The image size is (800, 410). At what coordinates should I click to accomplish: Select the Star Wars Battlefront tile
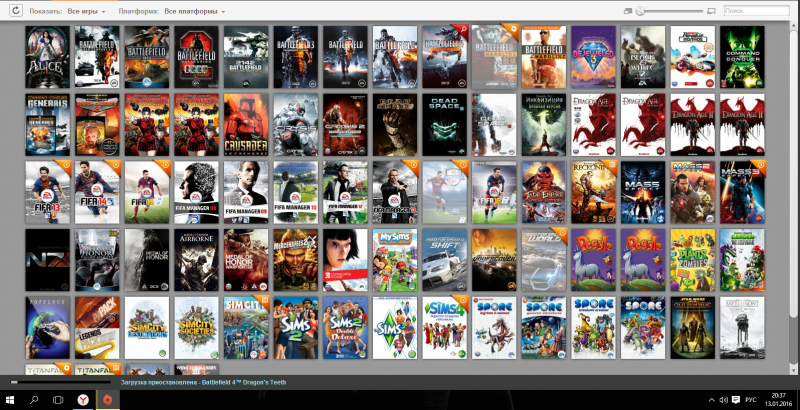pos(742,328)
